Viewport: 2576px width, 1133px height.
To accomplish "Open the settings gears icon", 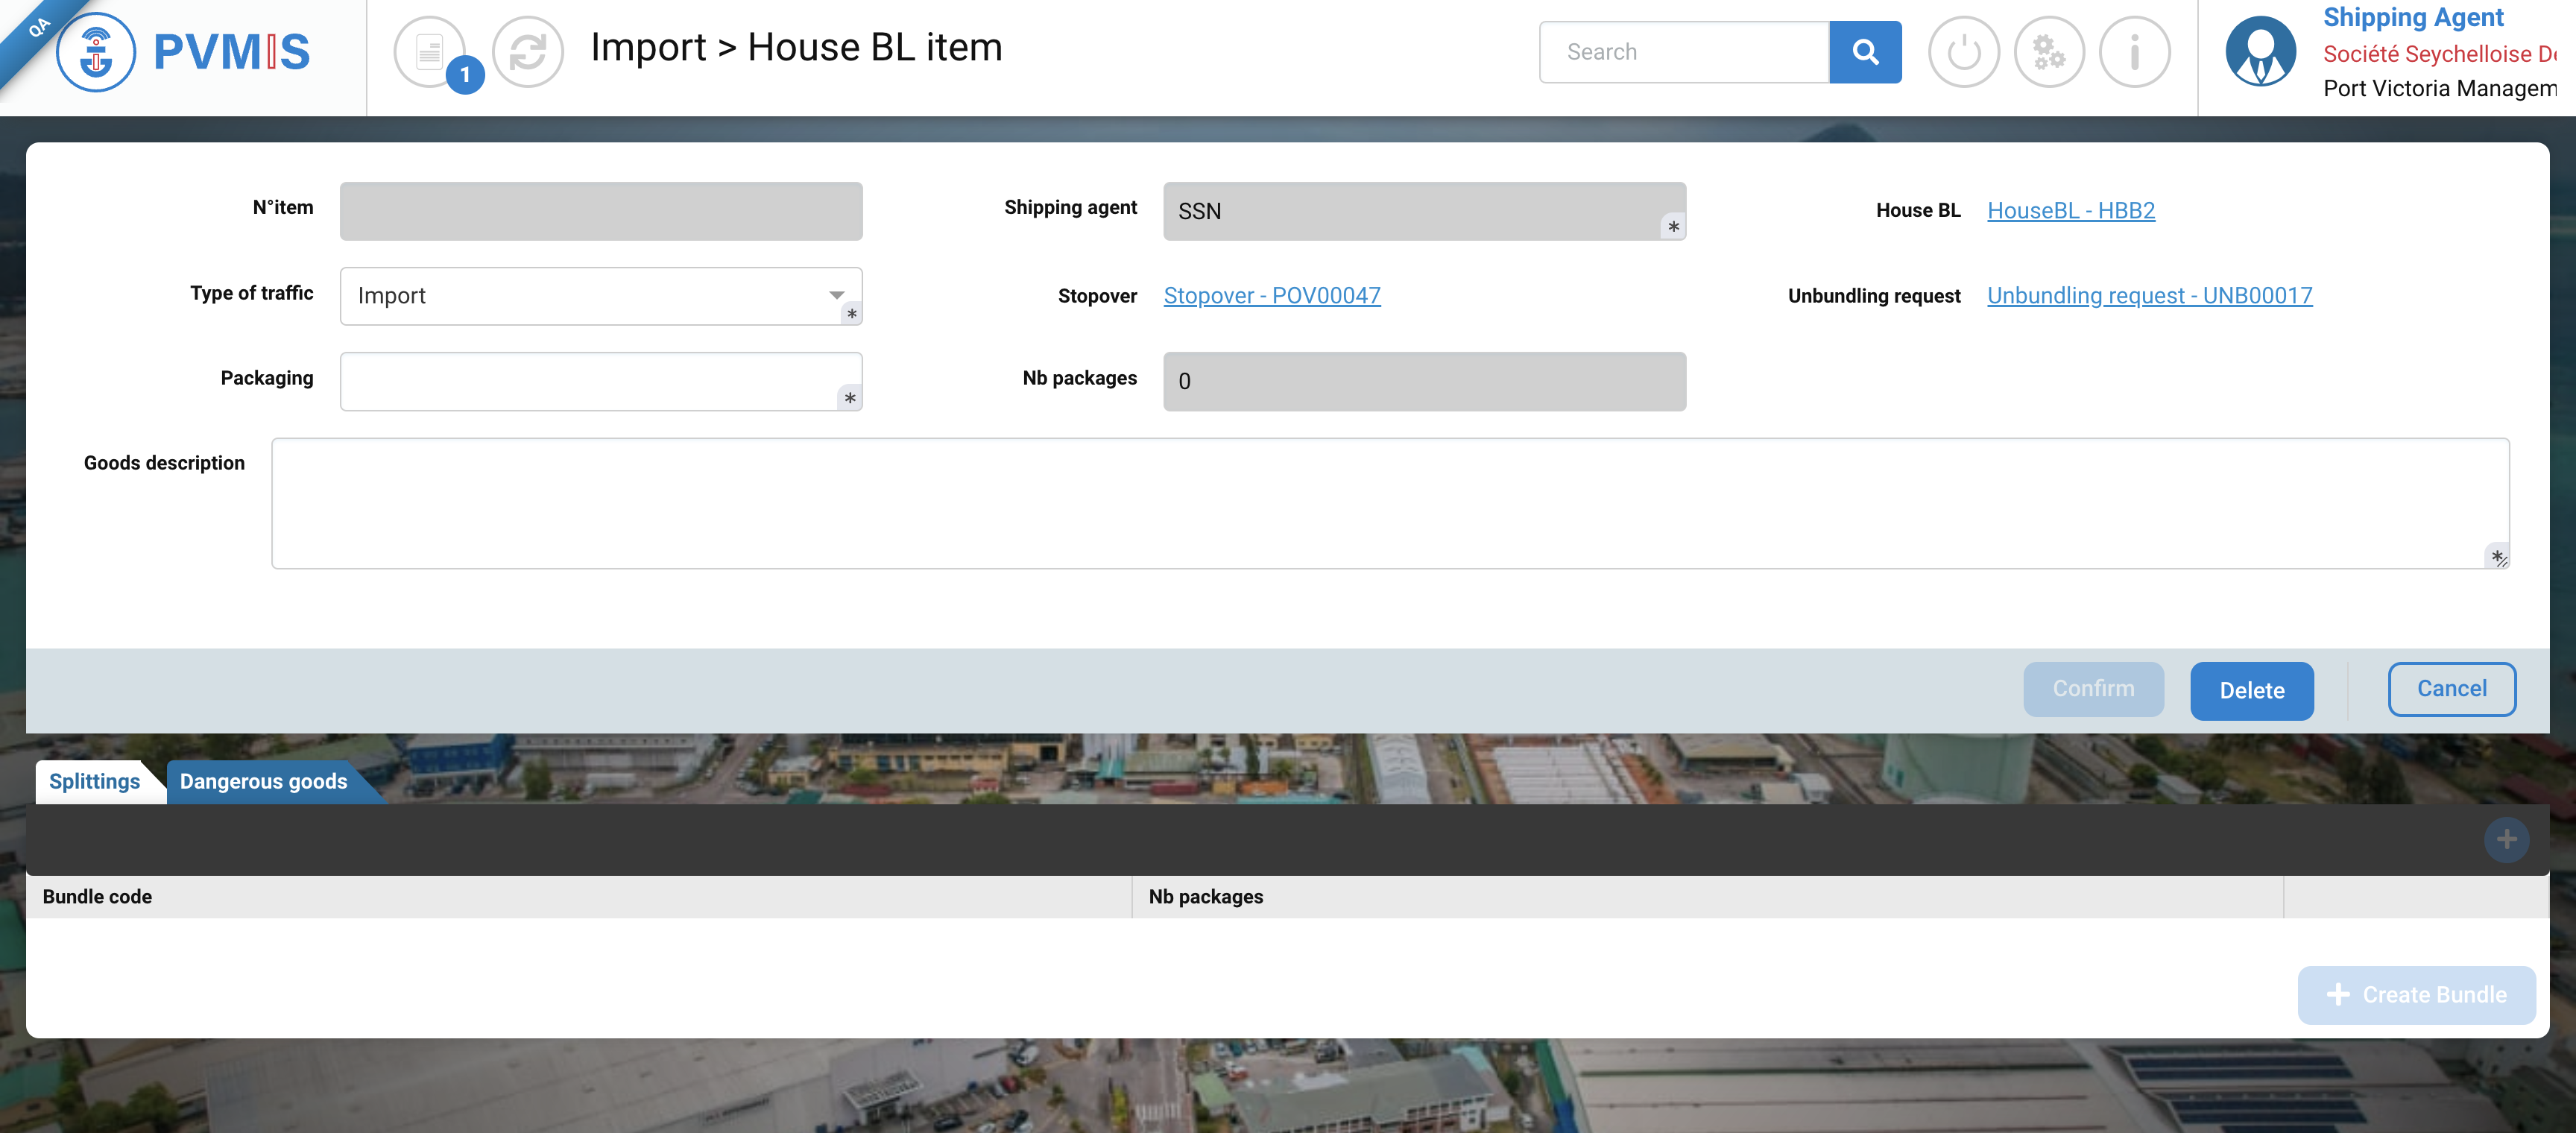I will pyautogui.click(x=2048, y=52).
